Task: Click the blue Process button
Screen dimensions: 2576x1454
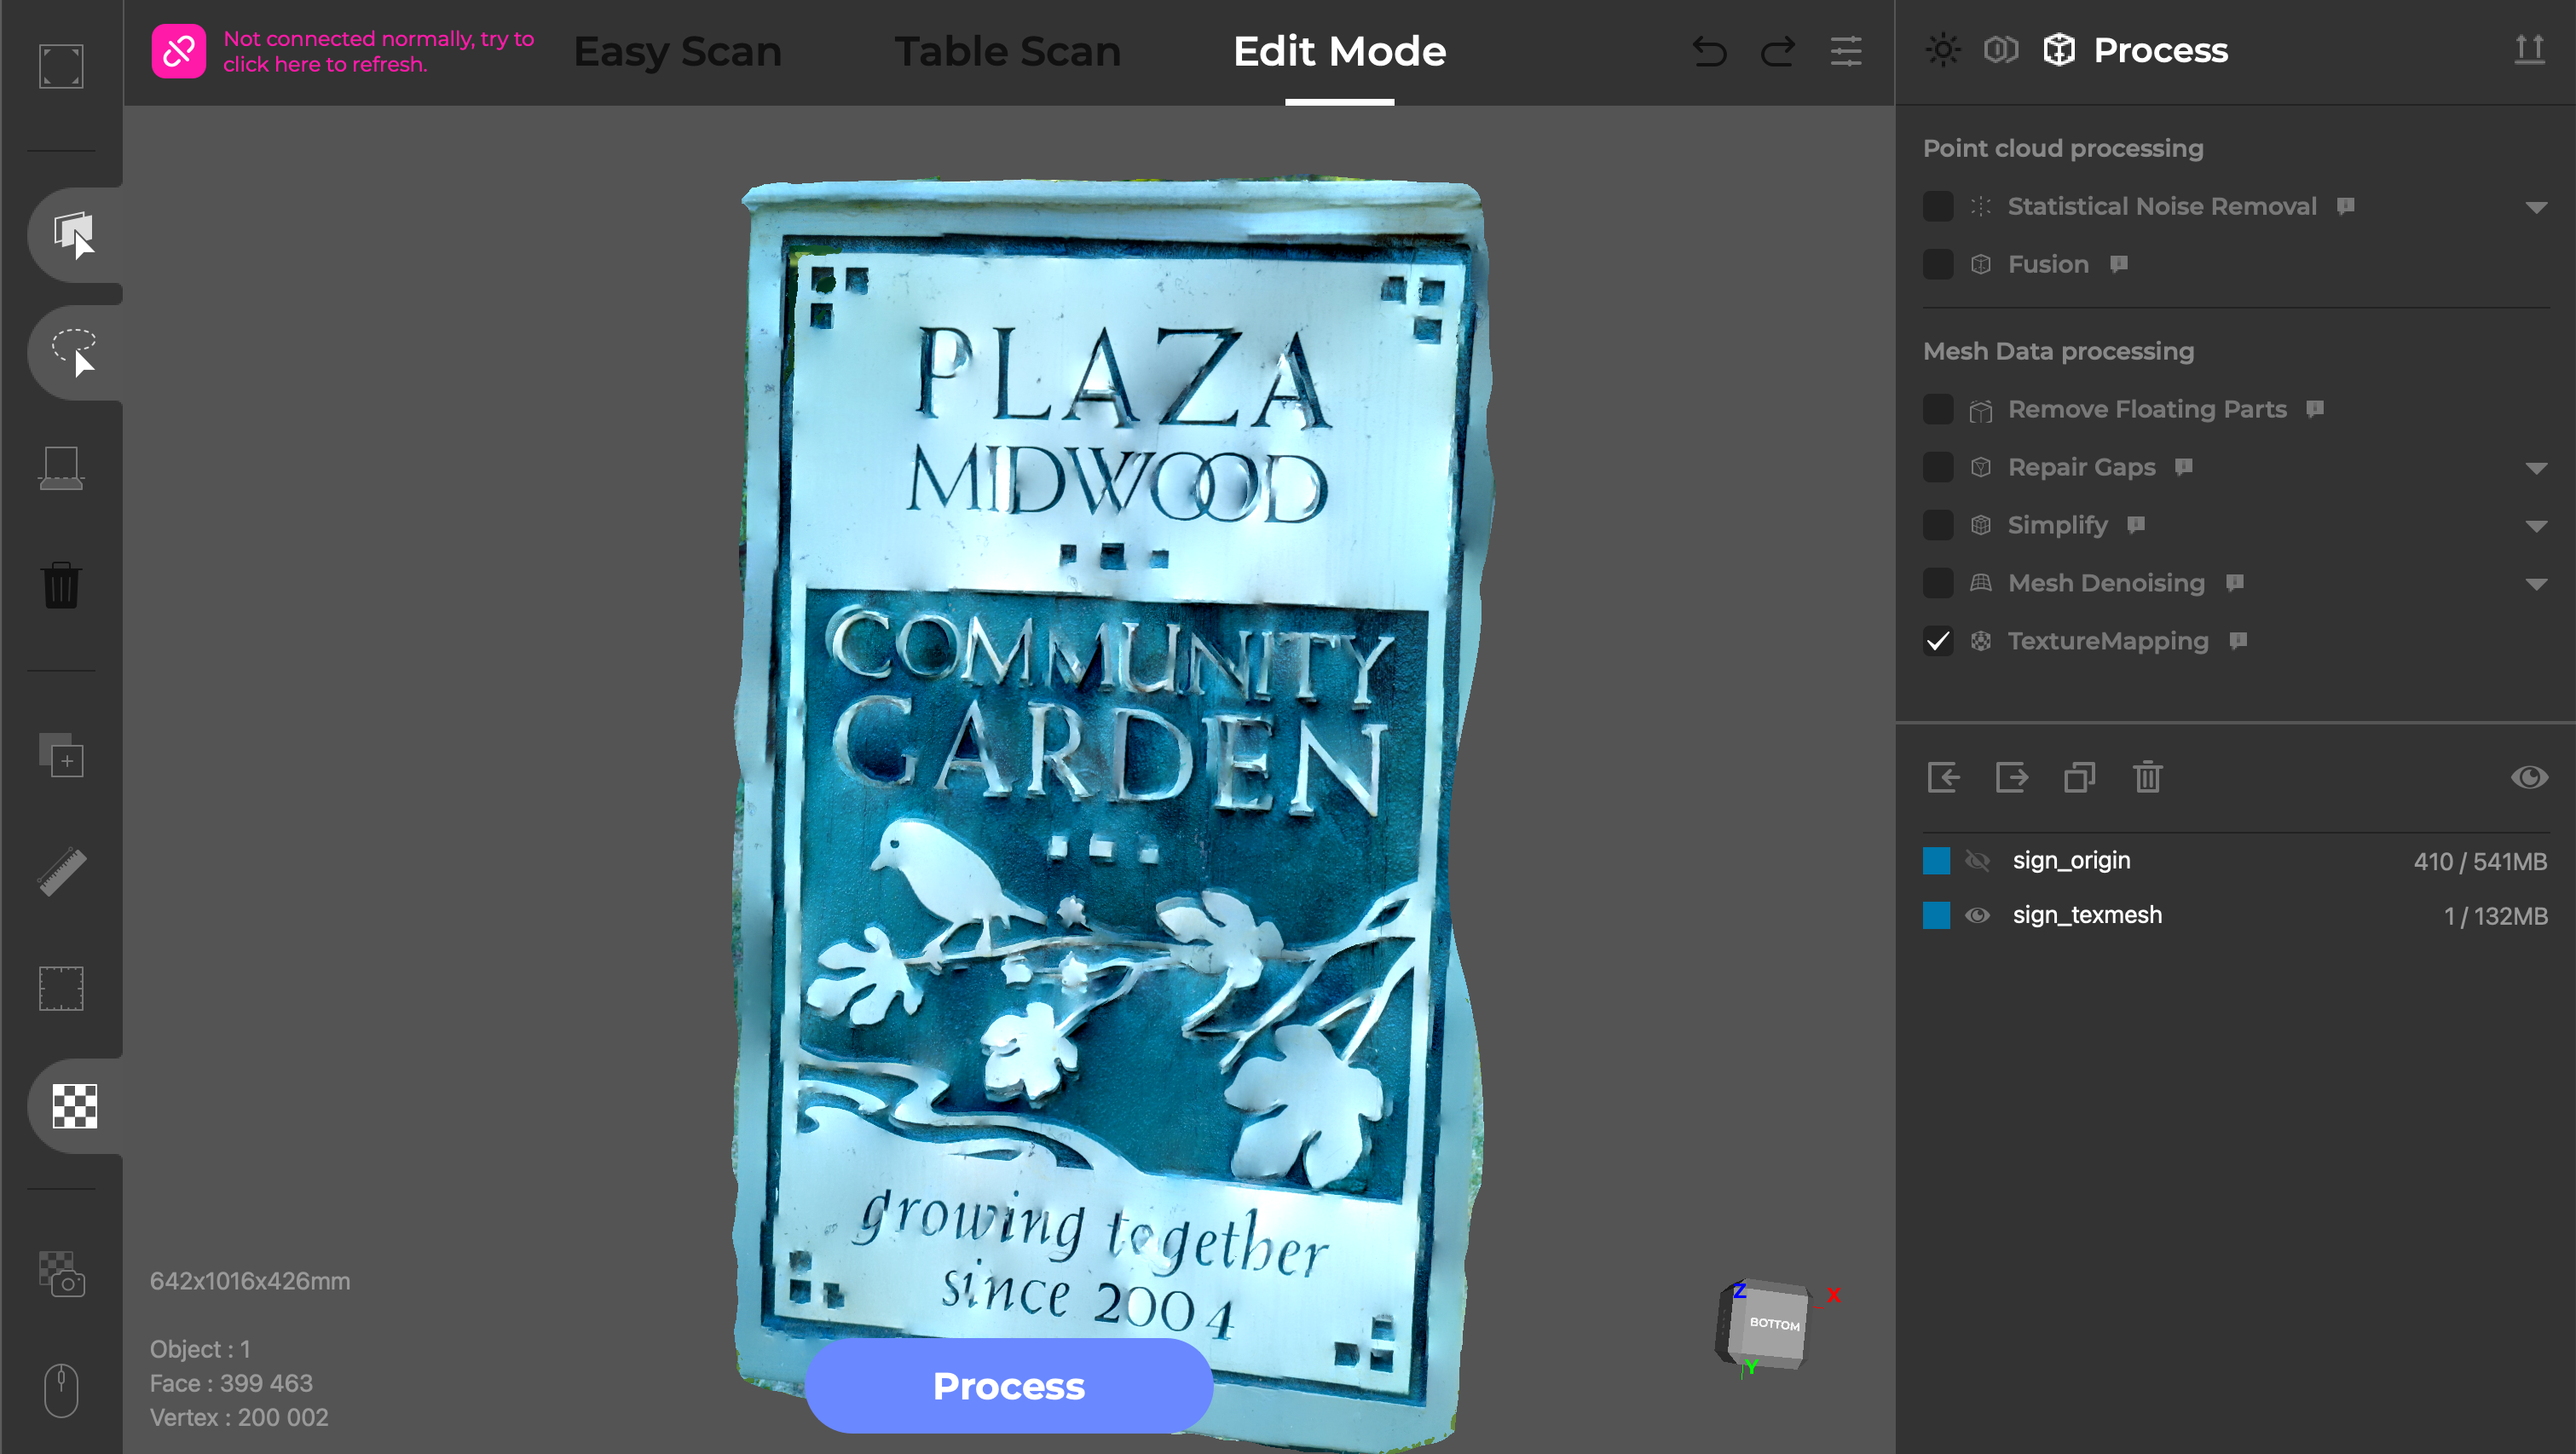Action: tap(1008, 1386)
